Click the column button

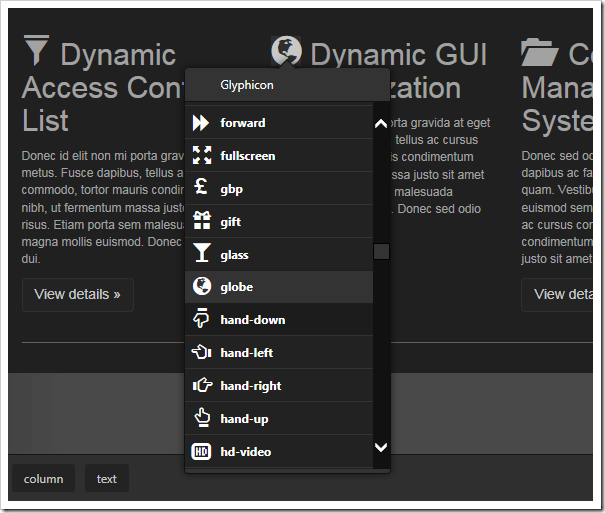point(43,479)
